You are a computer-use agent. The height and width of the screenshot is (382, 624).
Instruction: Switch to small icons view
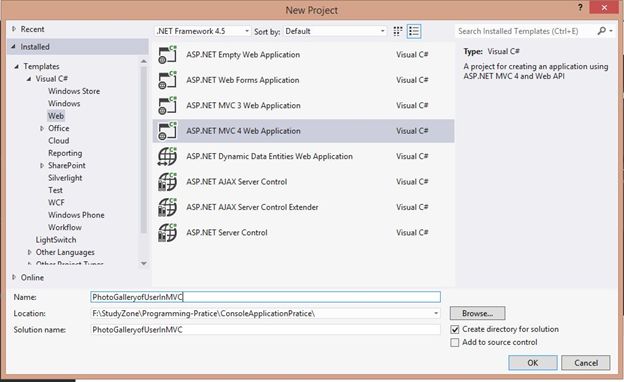coord(398,31)
